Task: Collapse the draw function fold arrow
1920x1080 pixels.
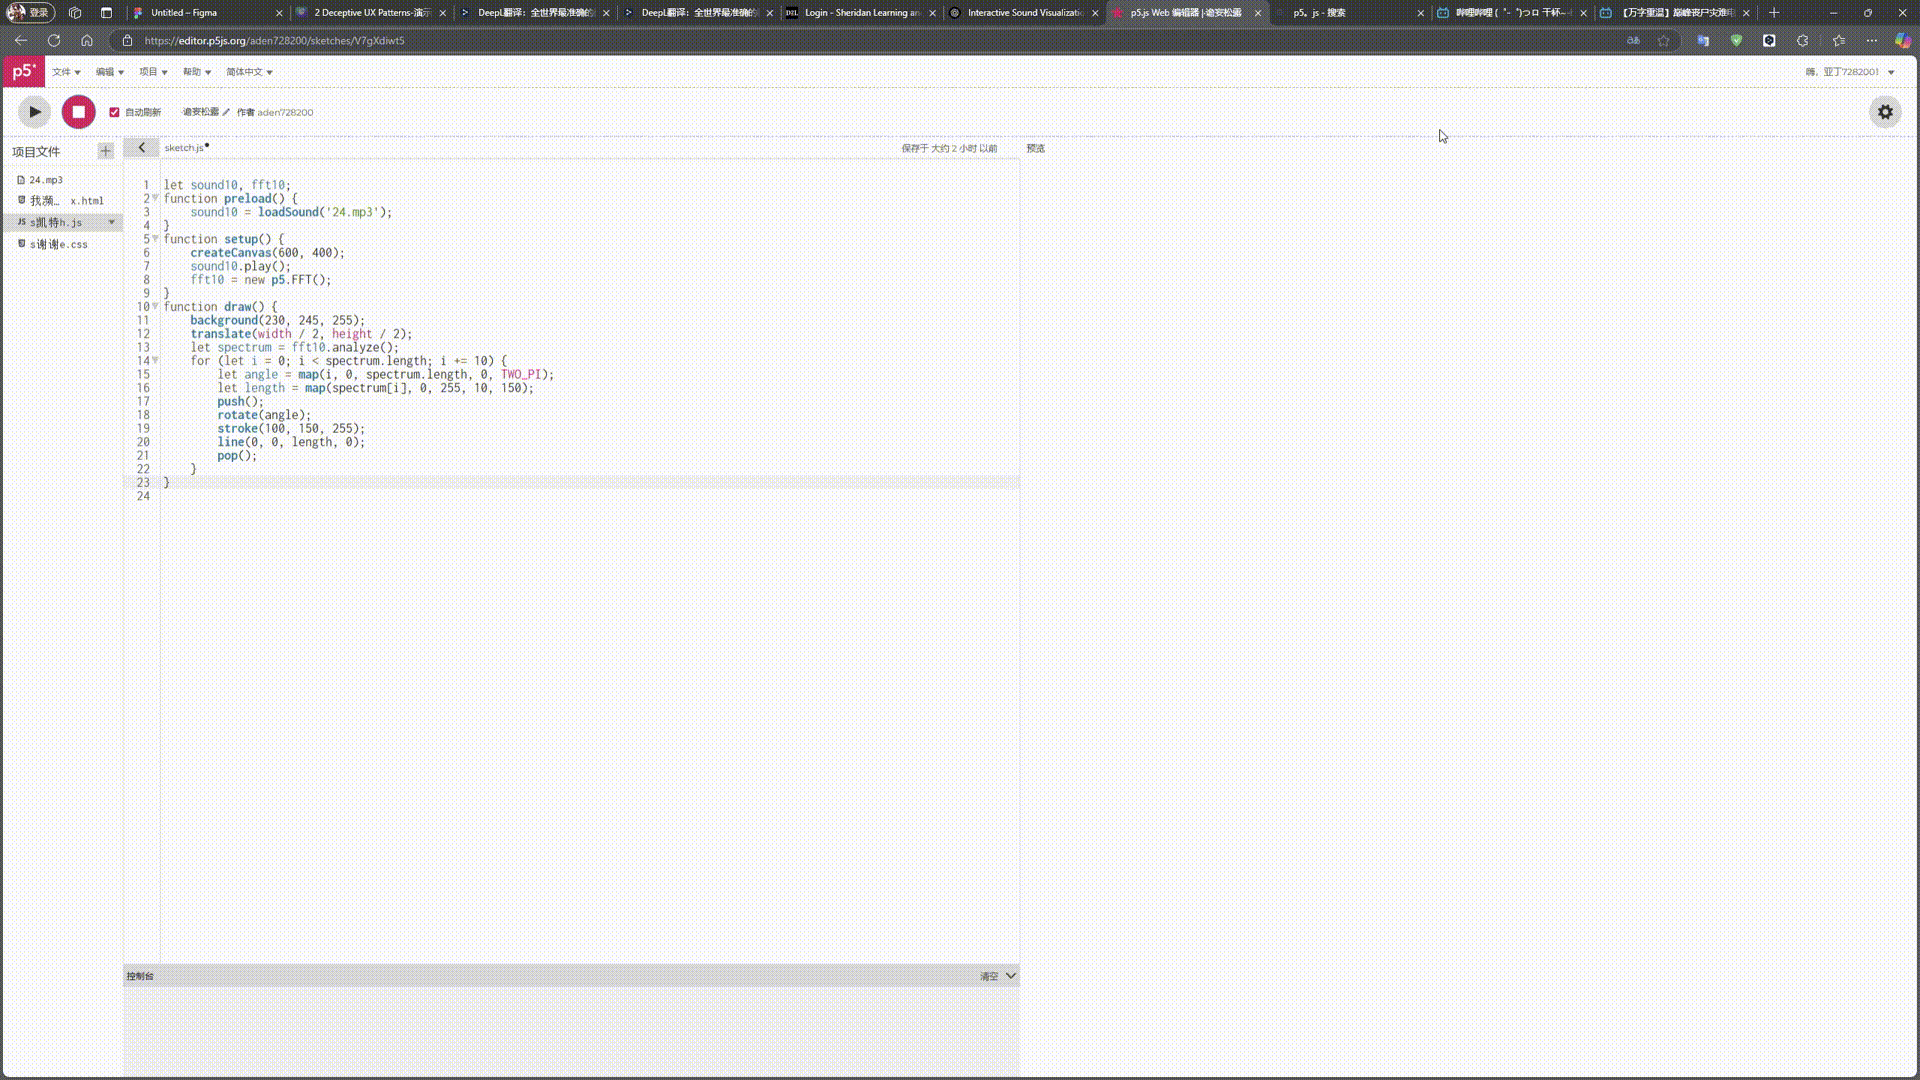Action: click(155, 306)
